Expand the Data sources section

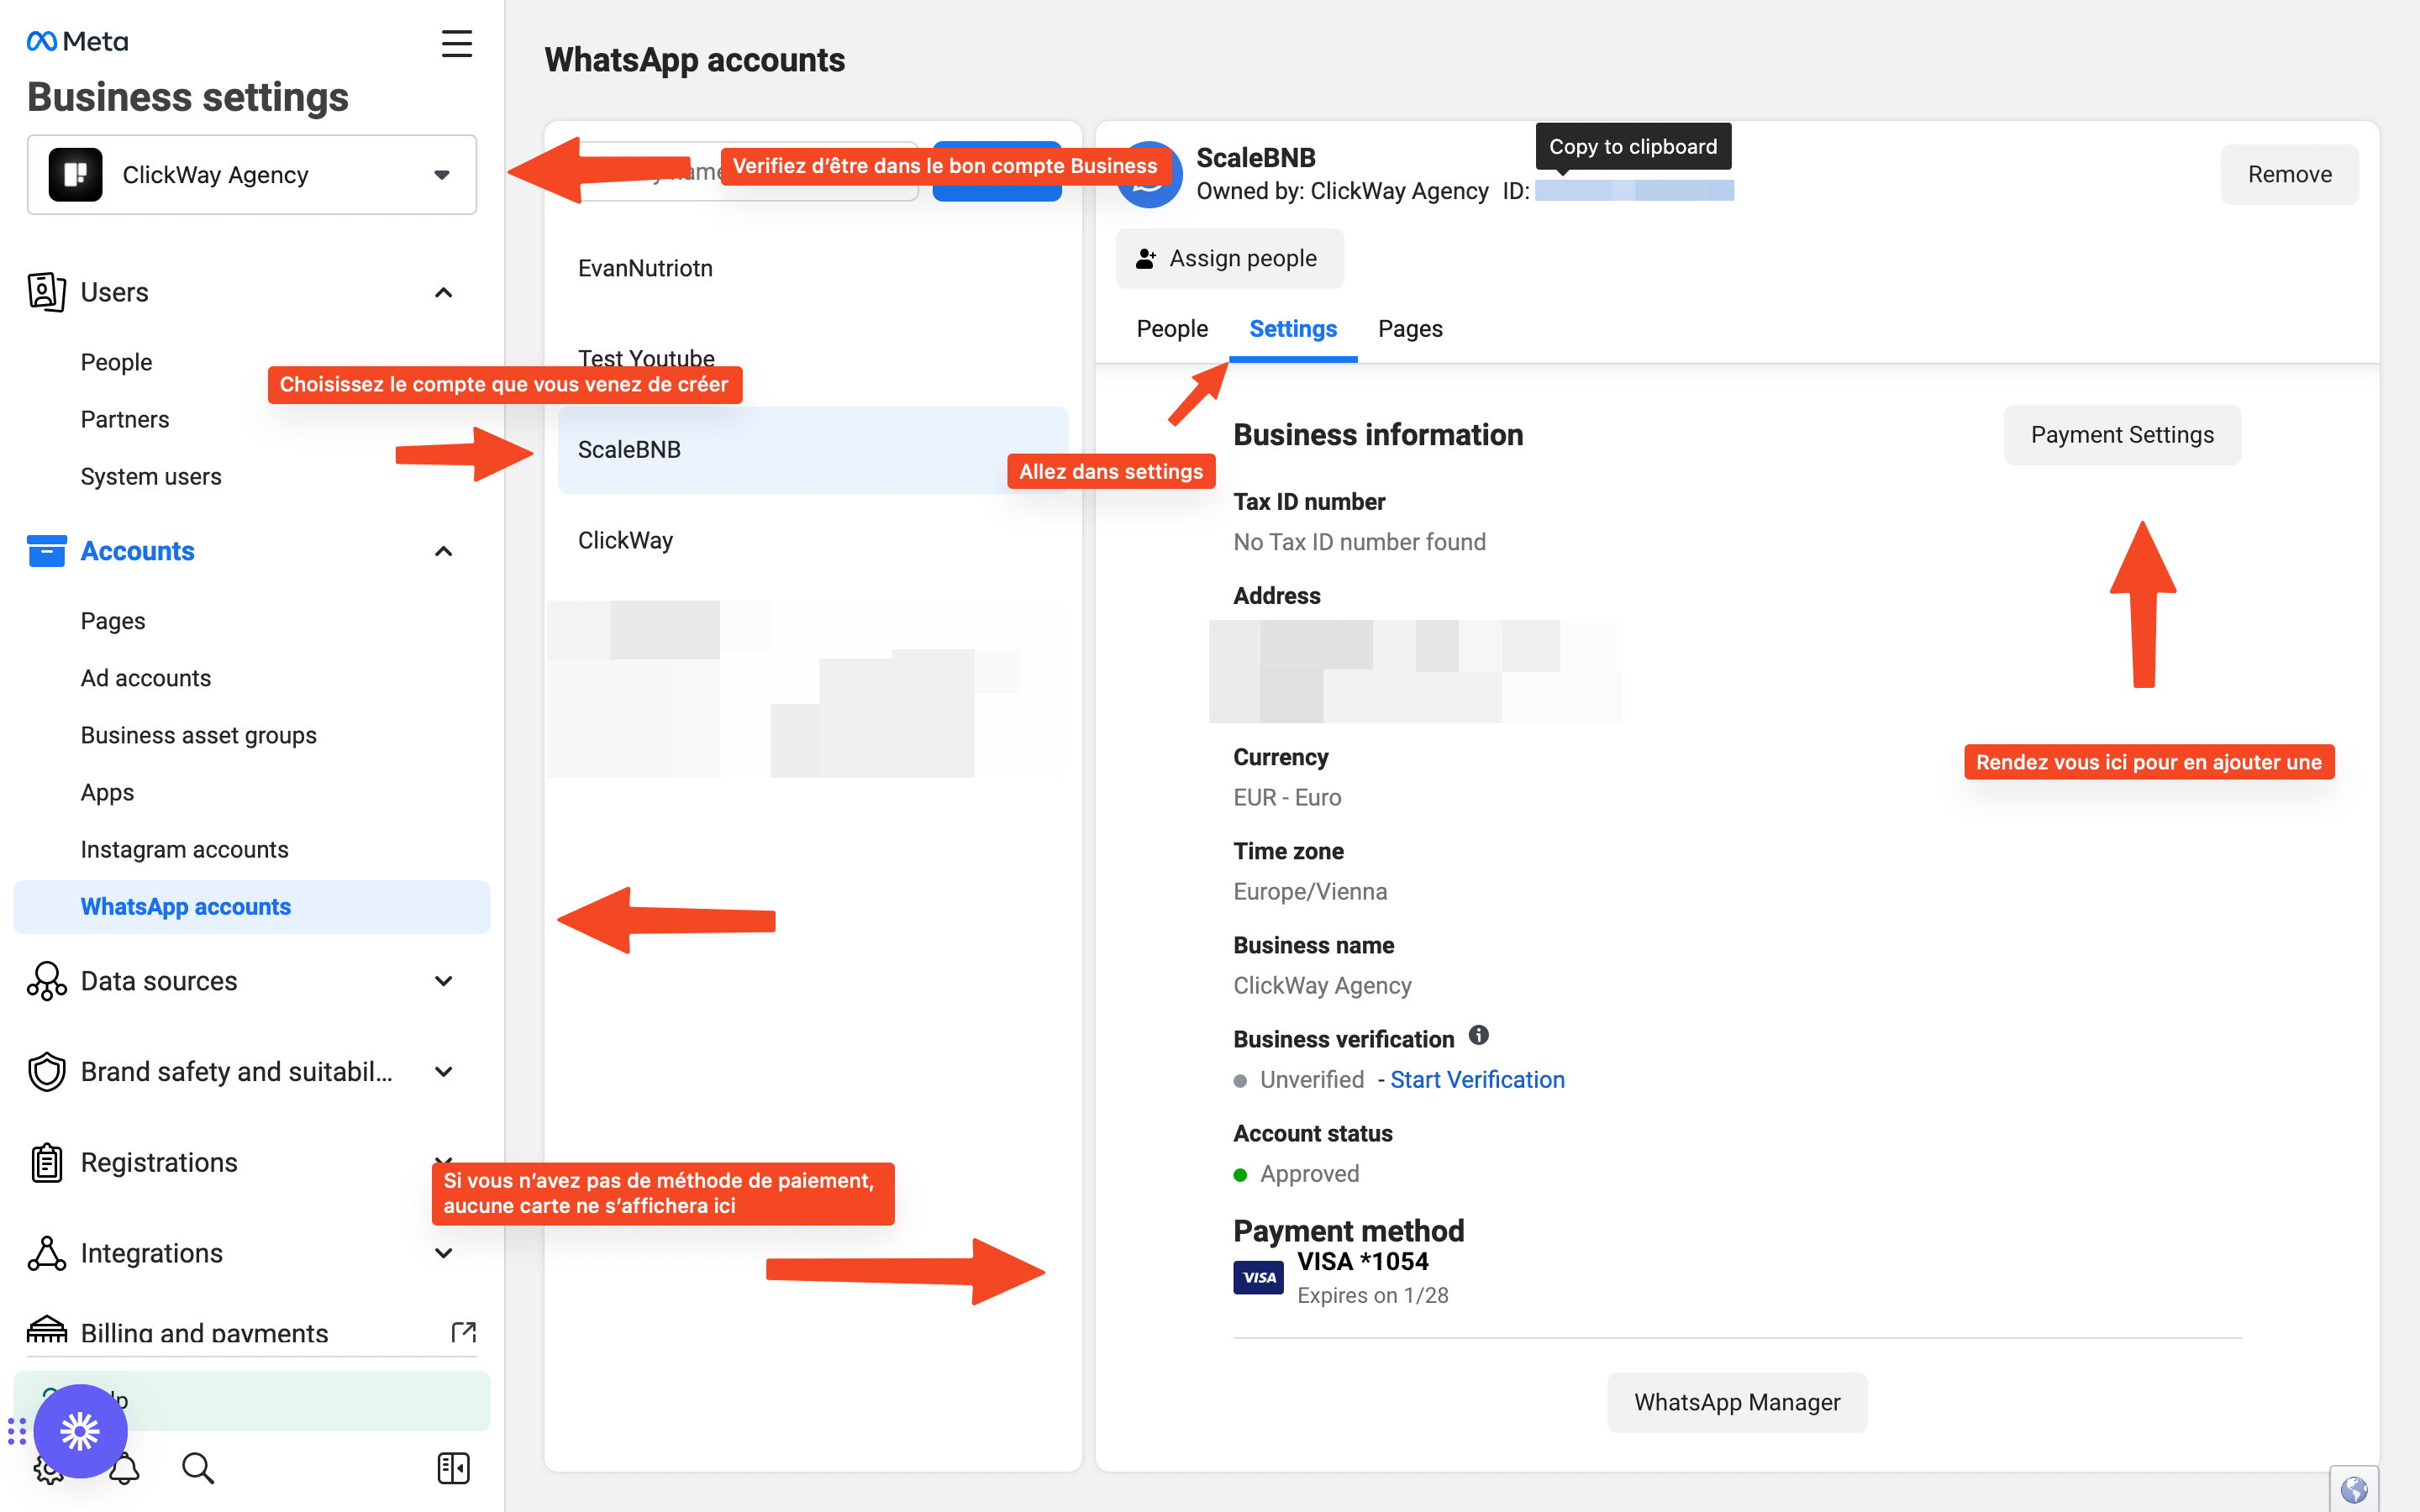click(444, 981)
